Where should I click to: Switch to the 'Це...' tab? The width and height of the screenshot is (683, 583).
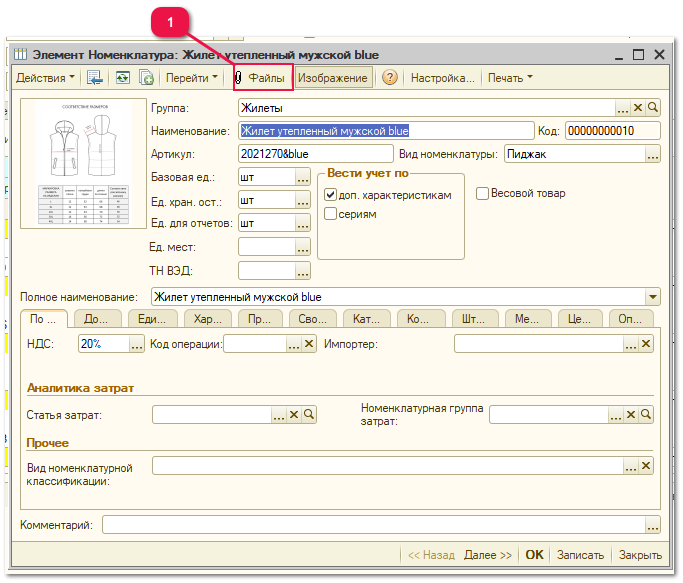580,319
